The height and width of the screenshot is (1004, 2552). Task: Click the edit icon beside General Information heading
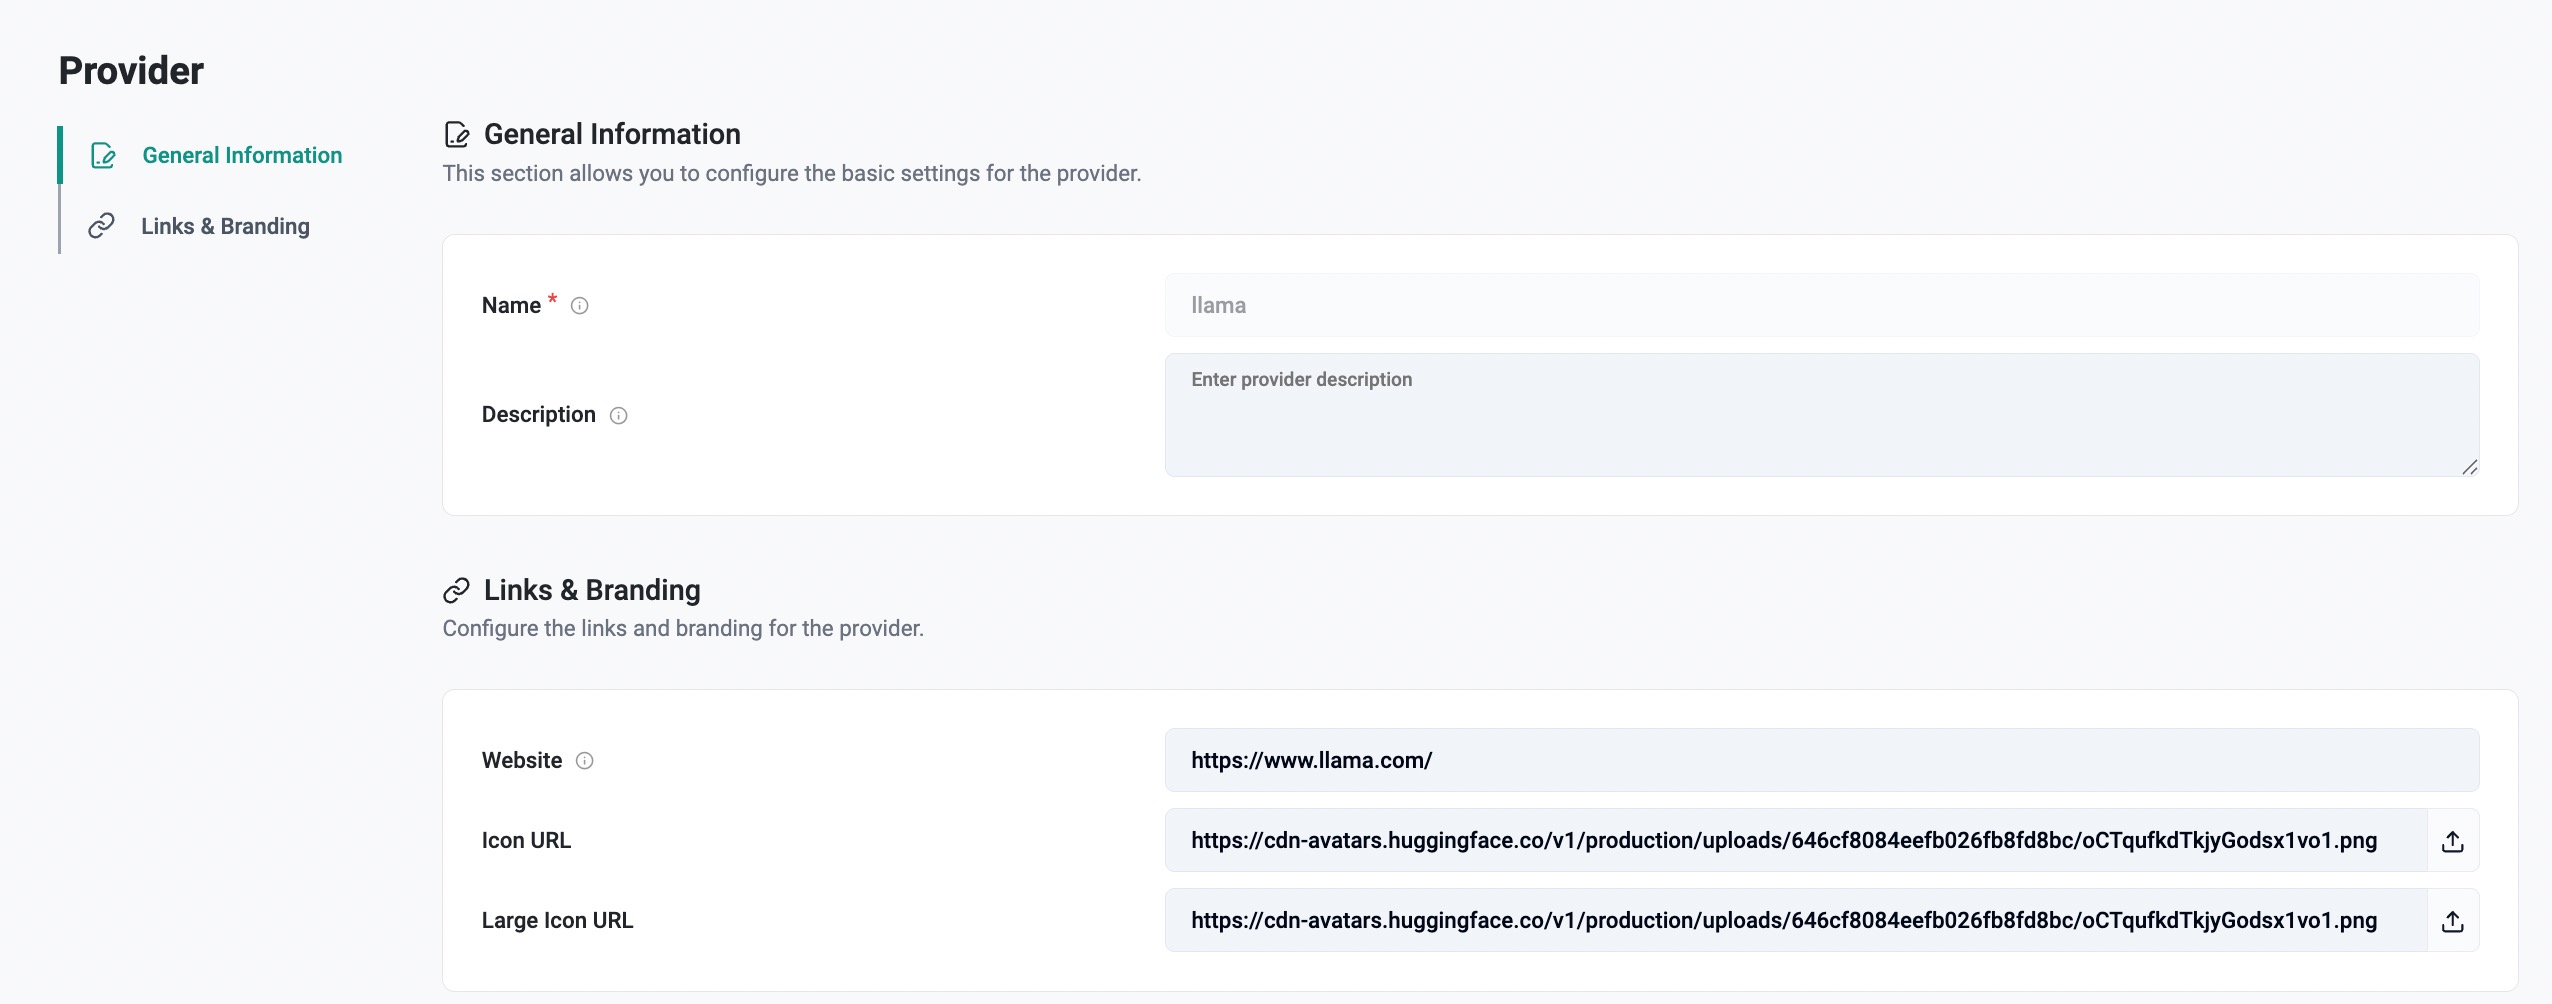(x=457, y=135)
